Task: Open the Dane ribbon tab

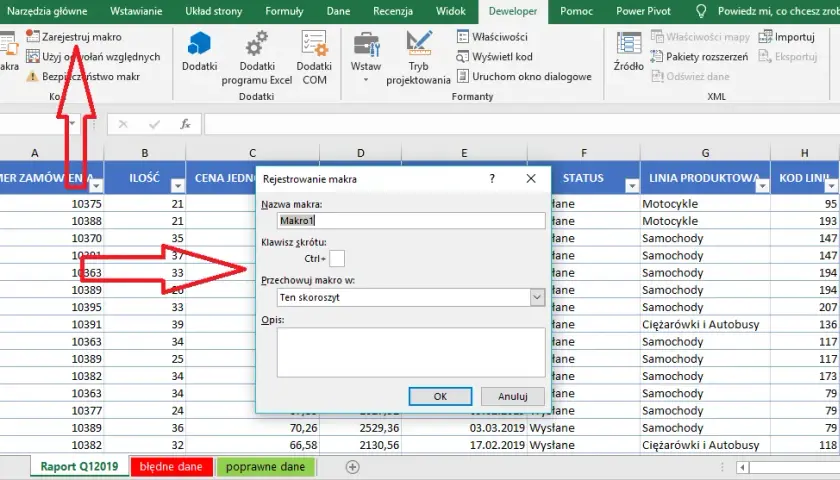Action: 339,11
